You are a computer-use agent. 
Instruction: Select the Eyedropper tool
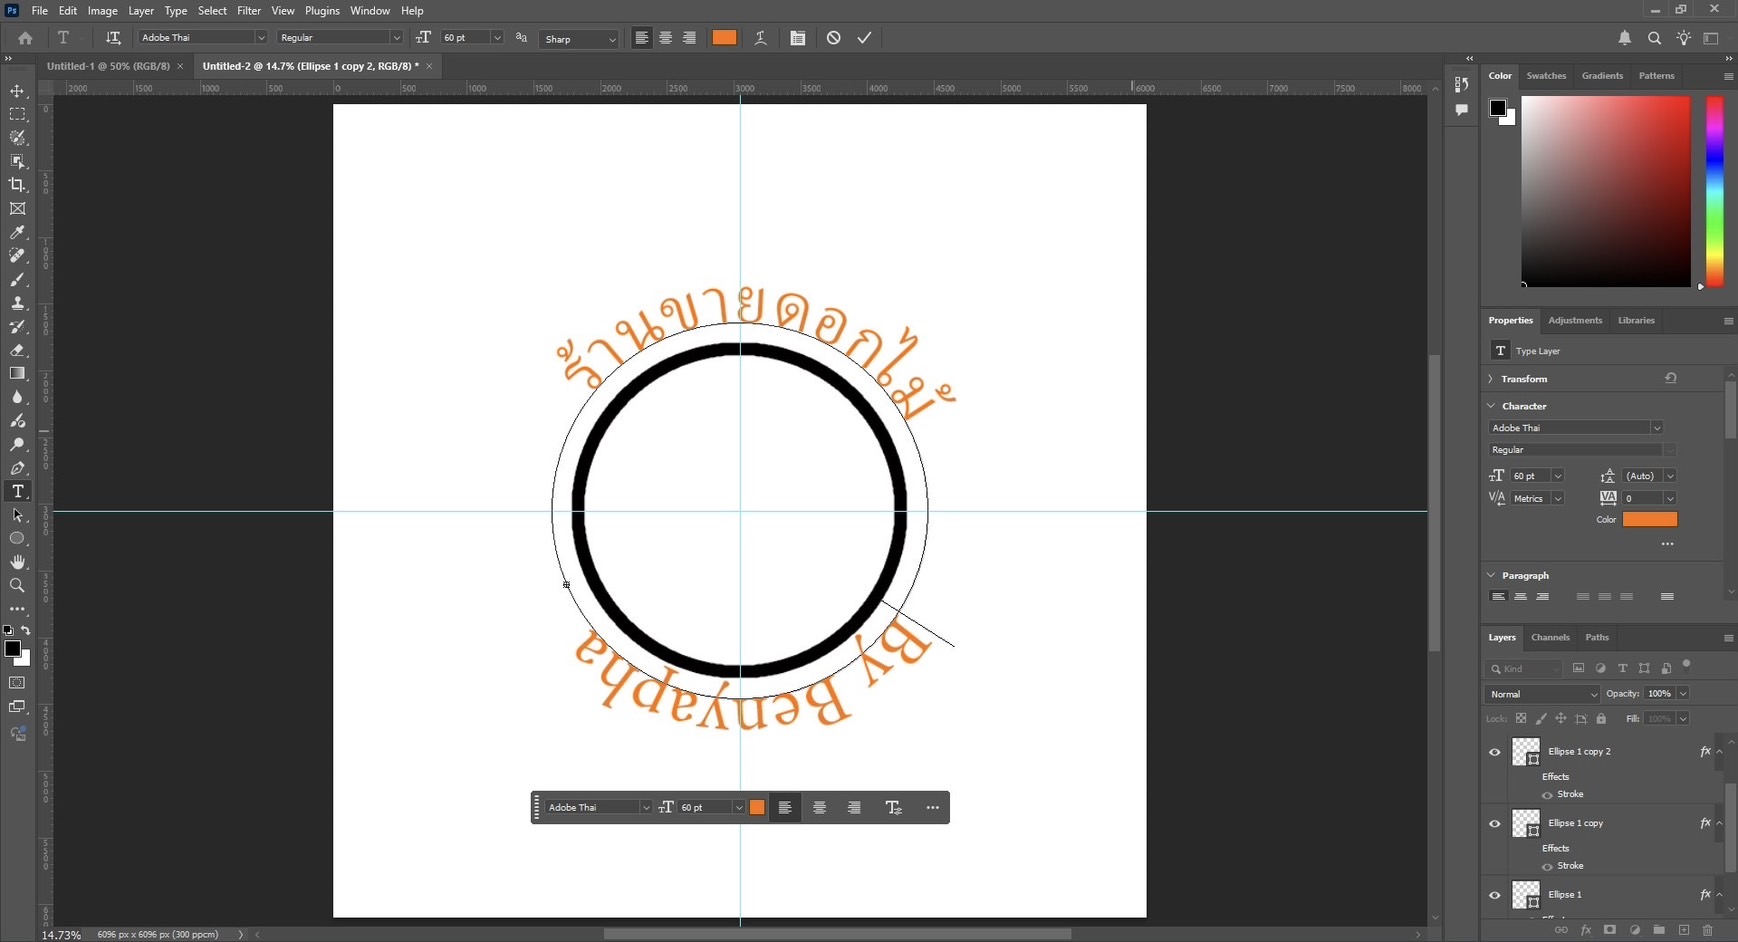pos(17,233)
